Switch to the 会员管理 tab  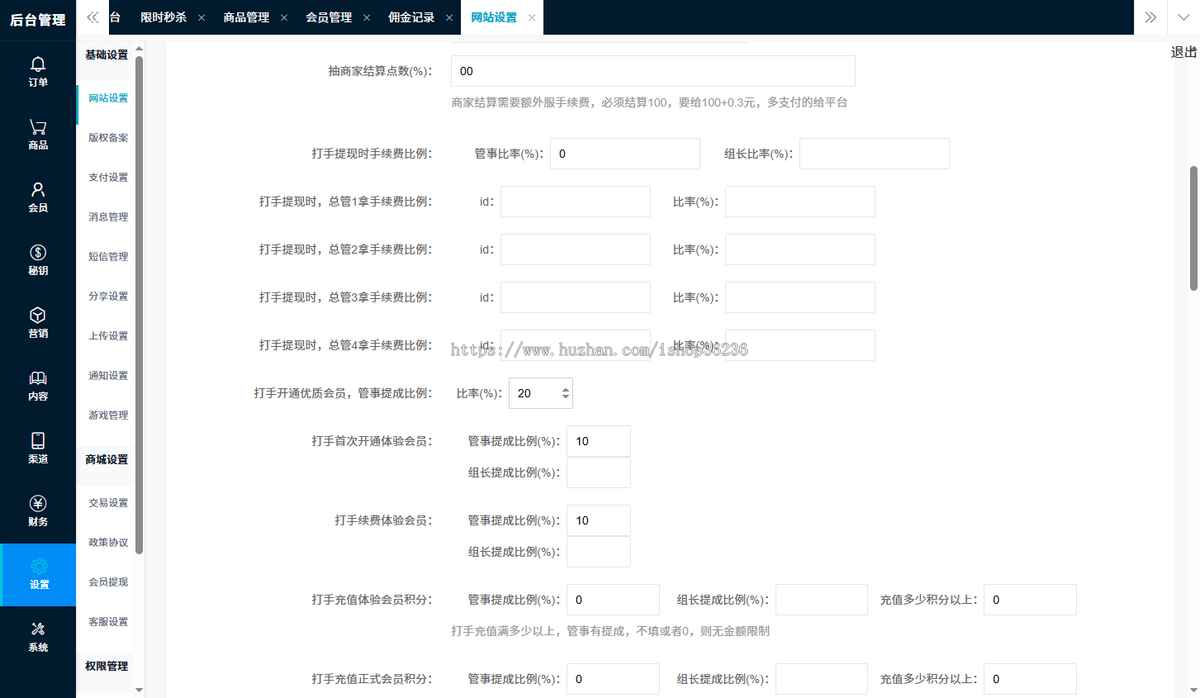coord(328,18)
